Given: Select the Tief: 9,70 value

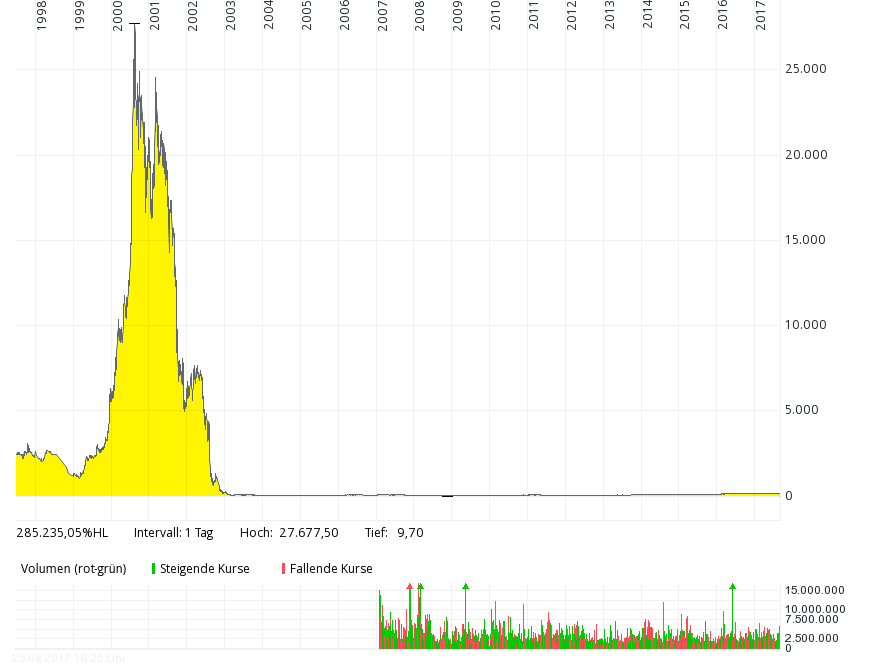Looking at the screenshot, I should pos(394,533).
